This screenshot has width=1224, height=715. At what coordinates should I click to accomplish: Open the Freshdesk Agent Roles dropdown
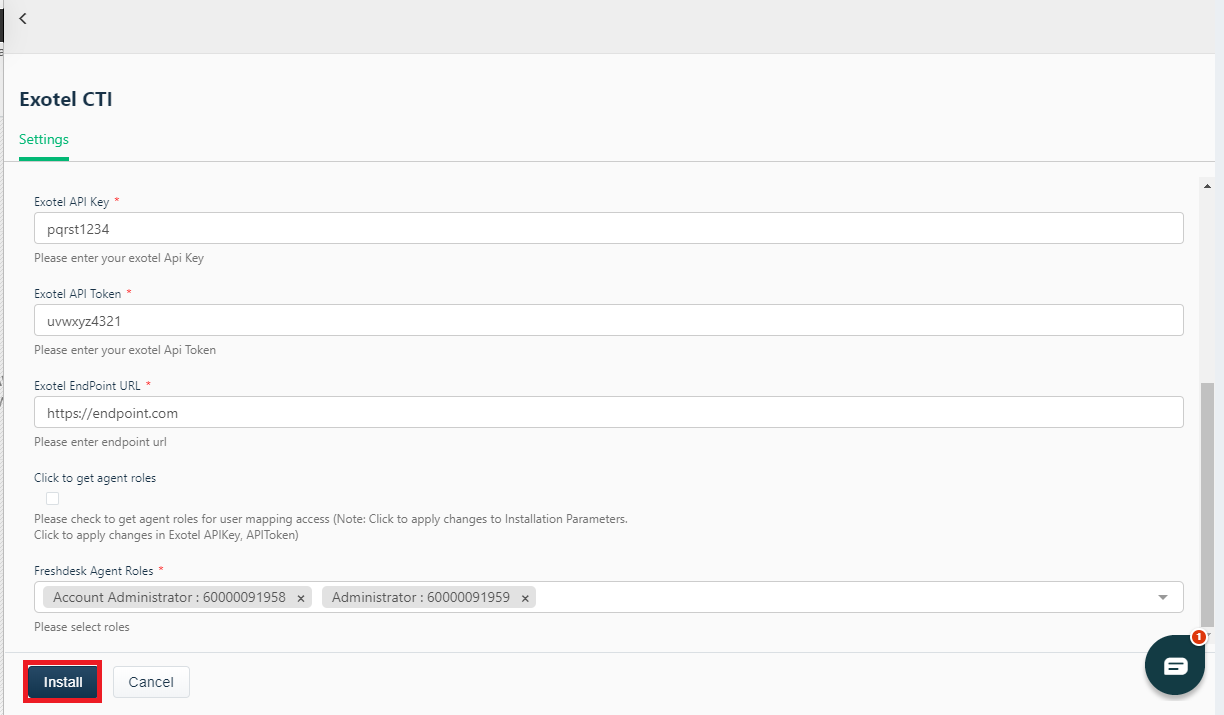tap(1162, 596)
